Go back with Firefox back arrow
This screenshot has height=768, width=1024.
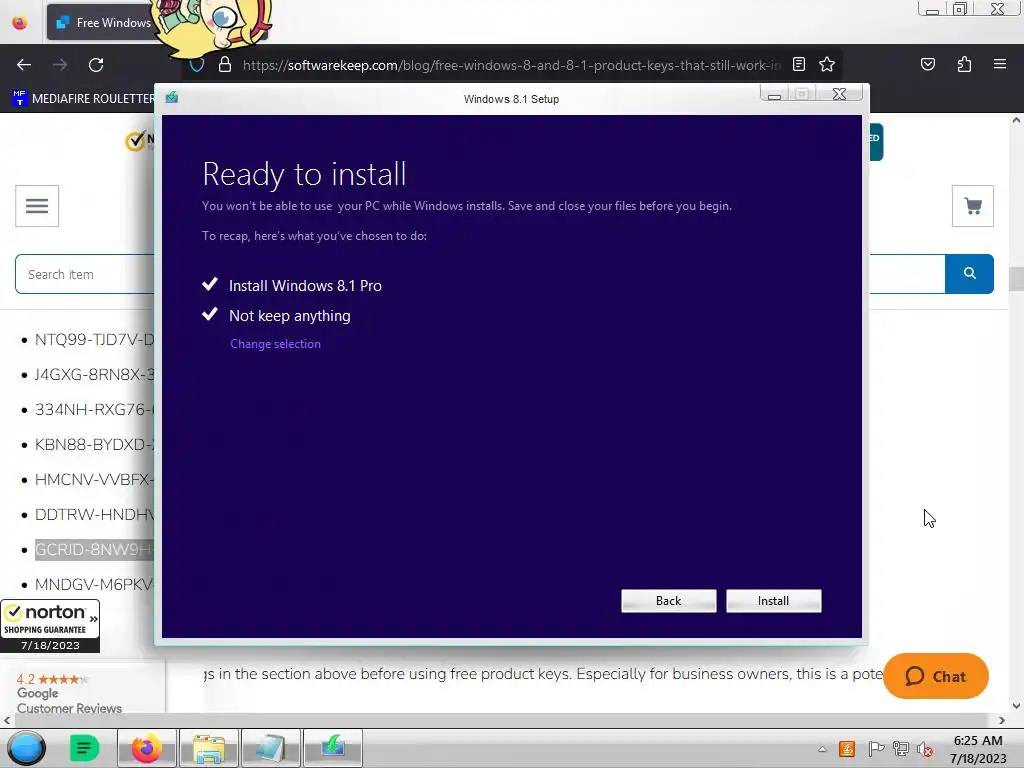click(x=24, y=65)
